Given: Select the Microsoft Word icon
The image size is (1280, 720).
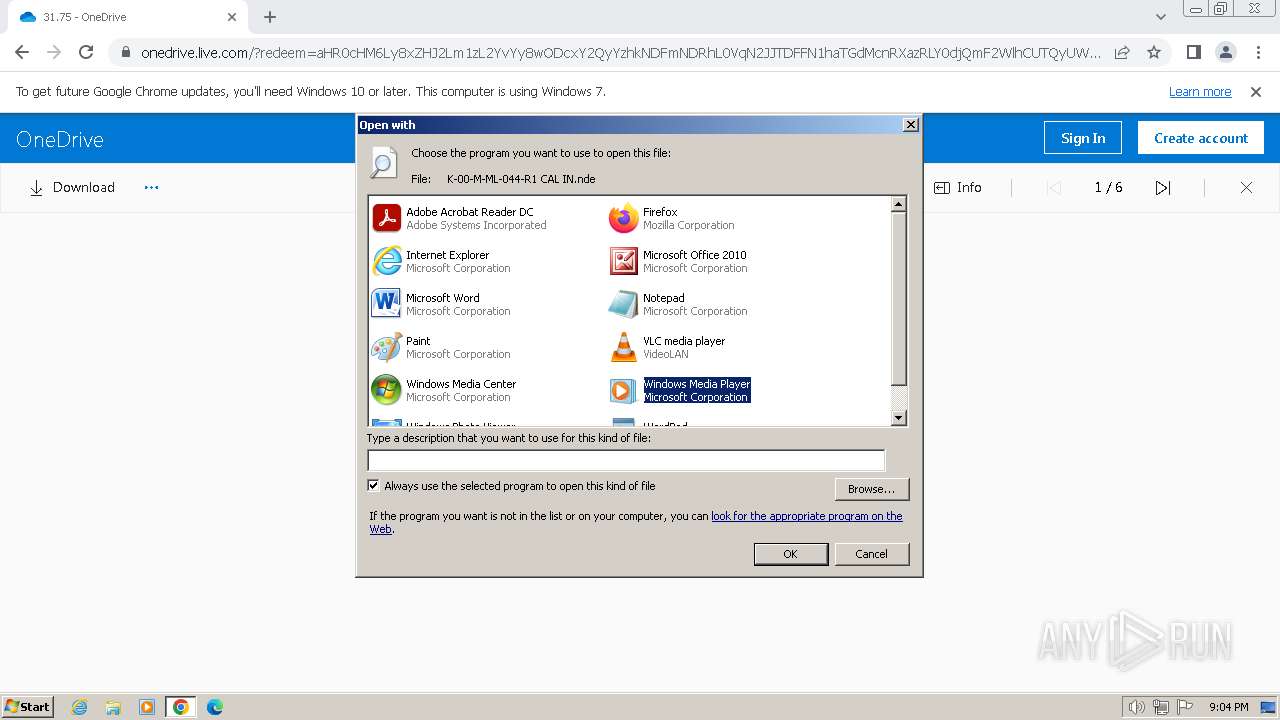Looking at the screenshot, I should pos(386,304).
